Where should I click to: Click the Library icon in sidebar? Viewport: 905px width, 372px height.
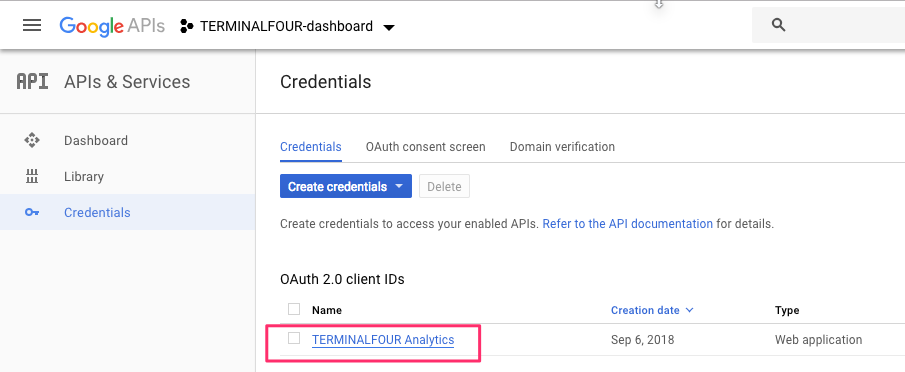click(x=32, y=176)
